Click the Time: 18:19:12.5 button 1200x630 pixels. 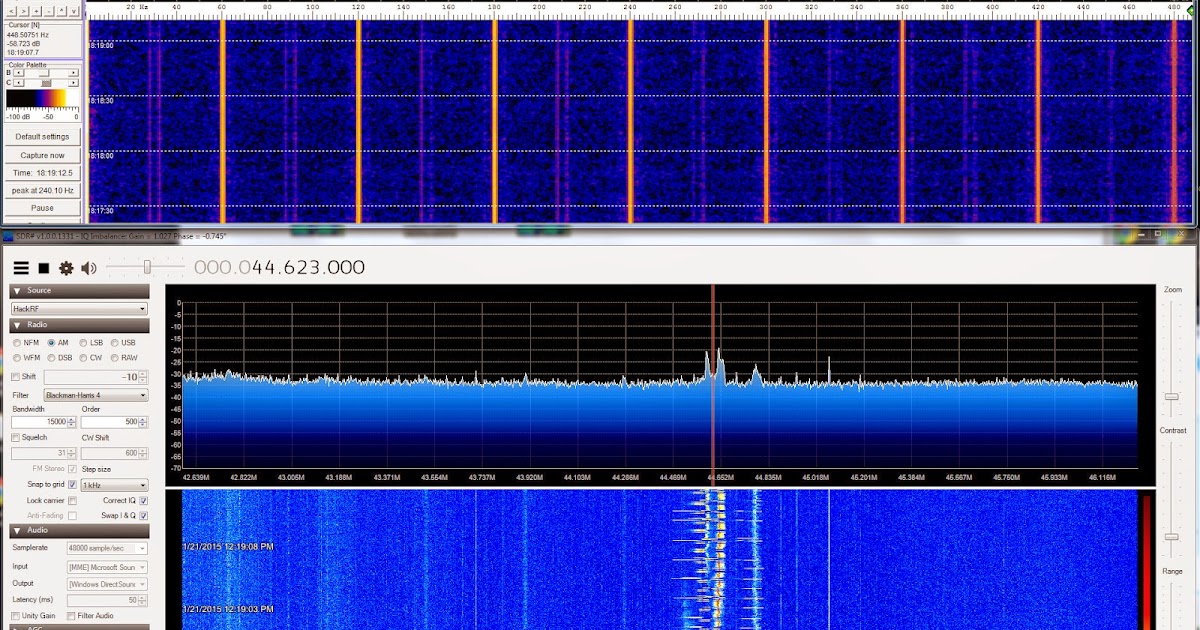43,173
